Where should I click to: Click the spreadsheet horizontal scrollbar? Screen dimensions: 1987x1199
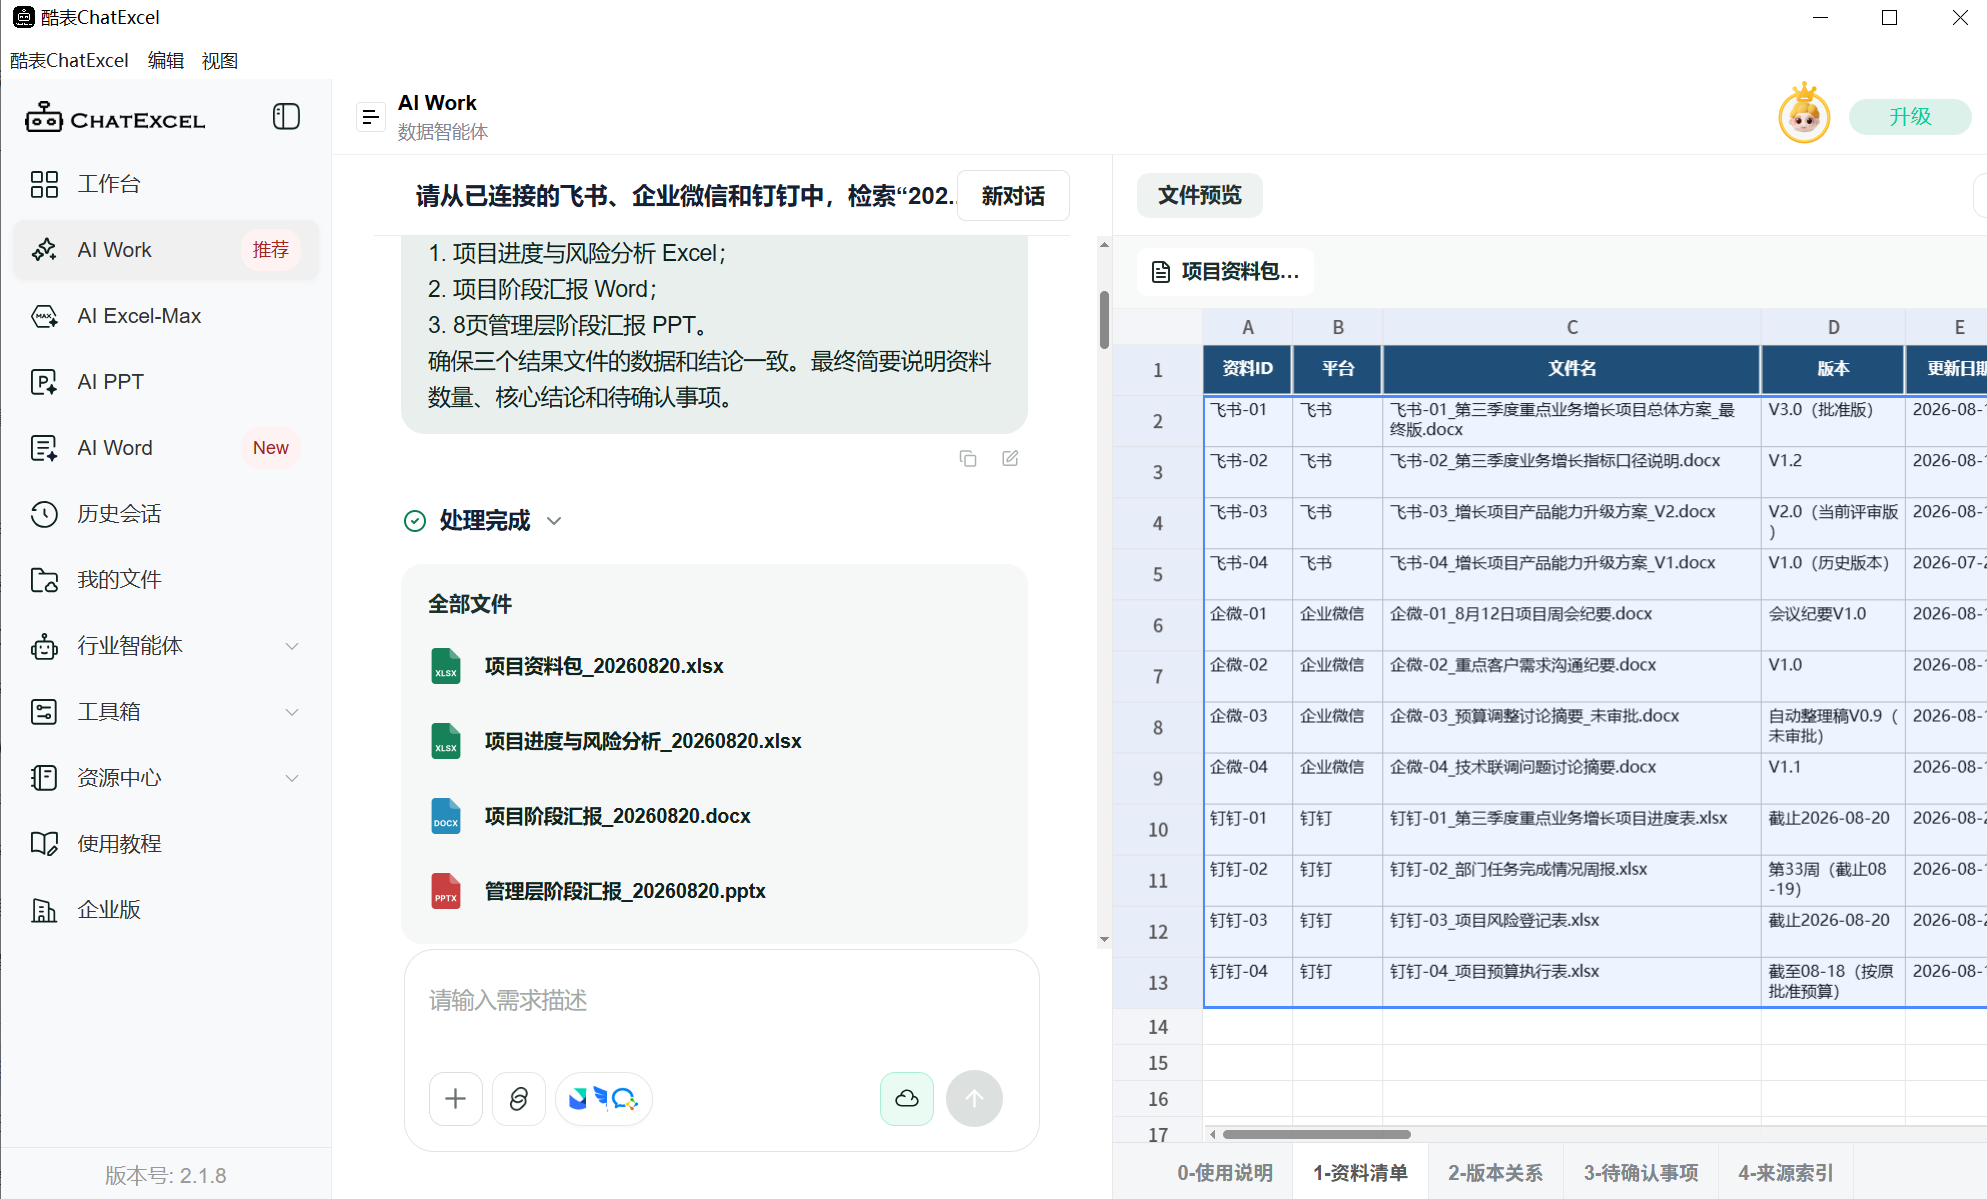coord(1316,1134)
